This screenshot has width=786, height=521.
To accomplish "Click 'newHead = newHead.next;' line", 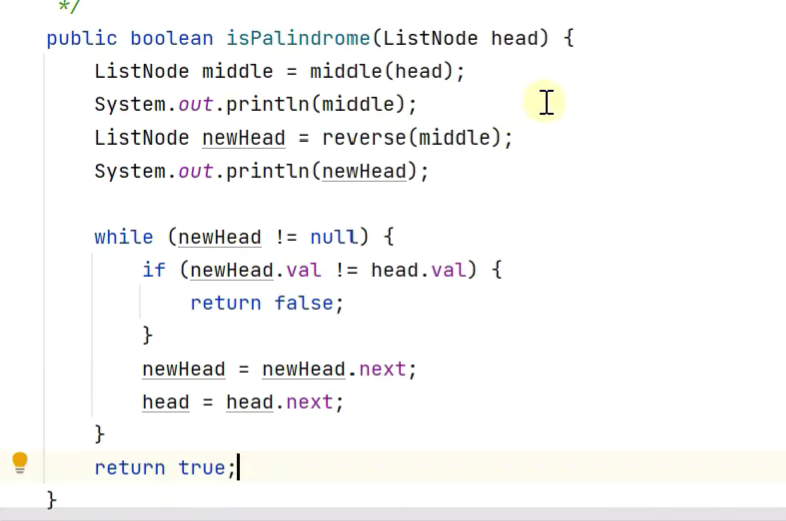I will 279,370.
